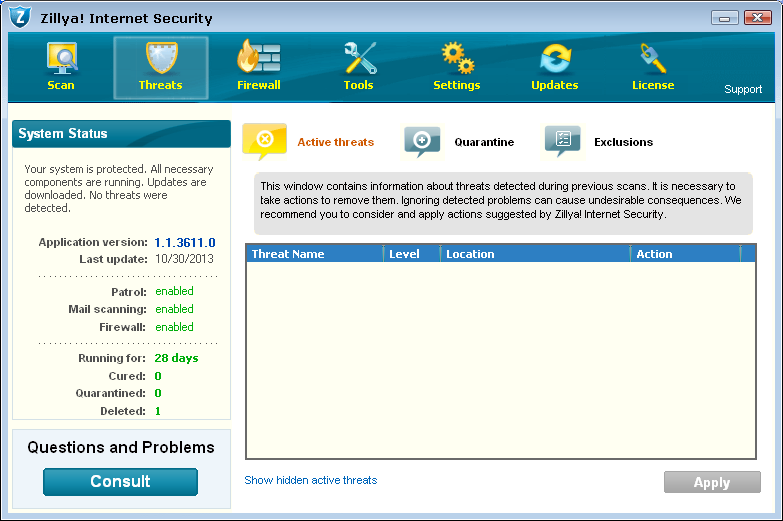Click the Patrol enabled status

(x=174, y=291)
